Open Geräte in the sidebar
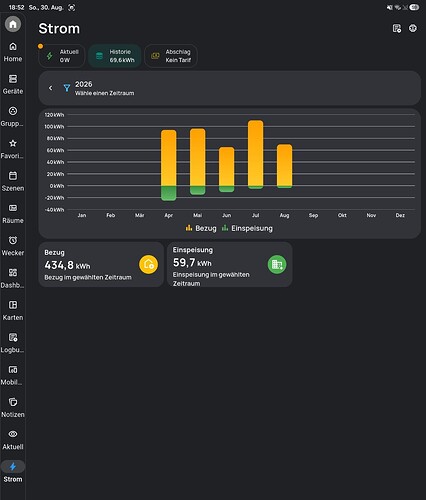 tap(13, 85)
